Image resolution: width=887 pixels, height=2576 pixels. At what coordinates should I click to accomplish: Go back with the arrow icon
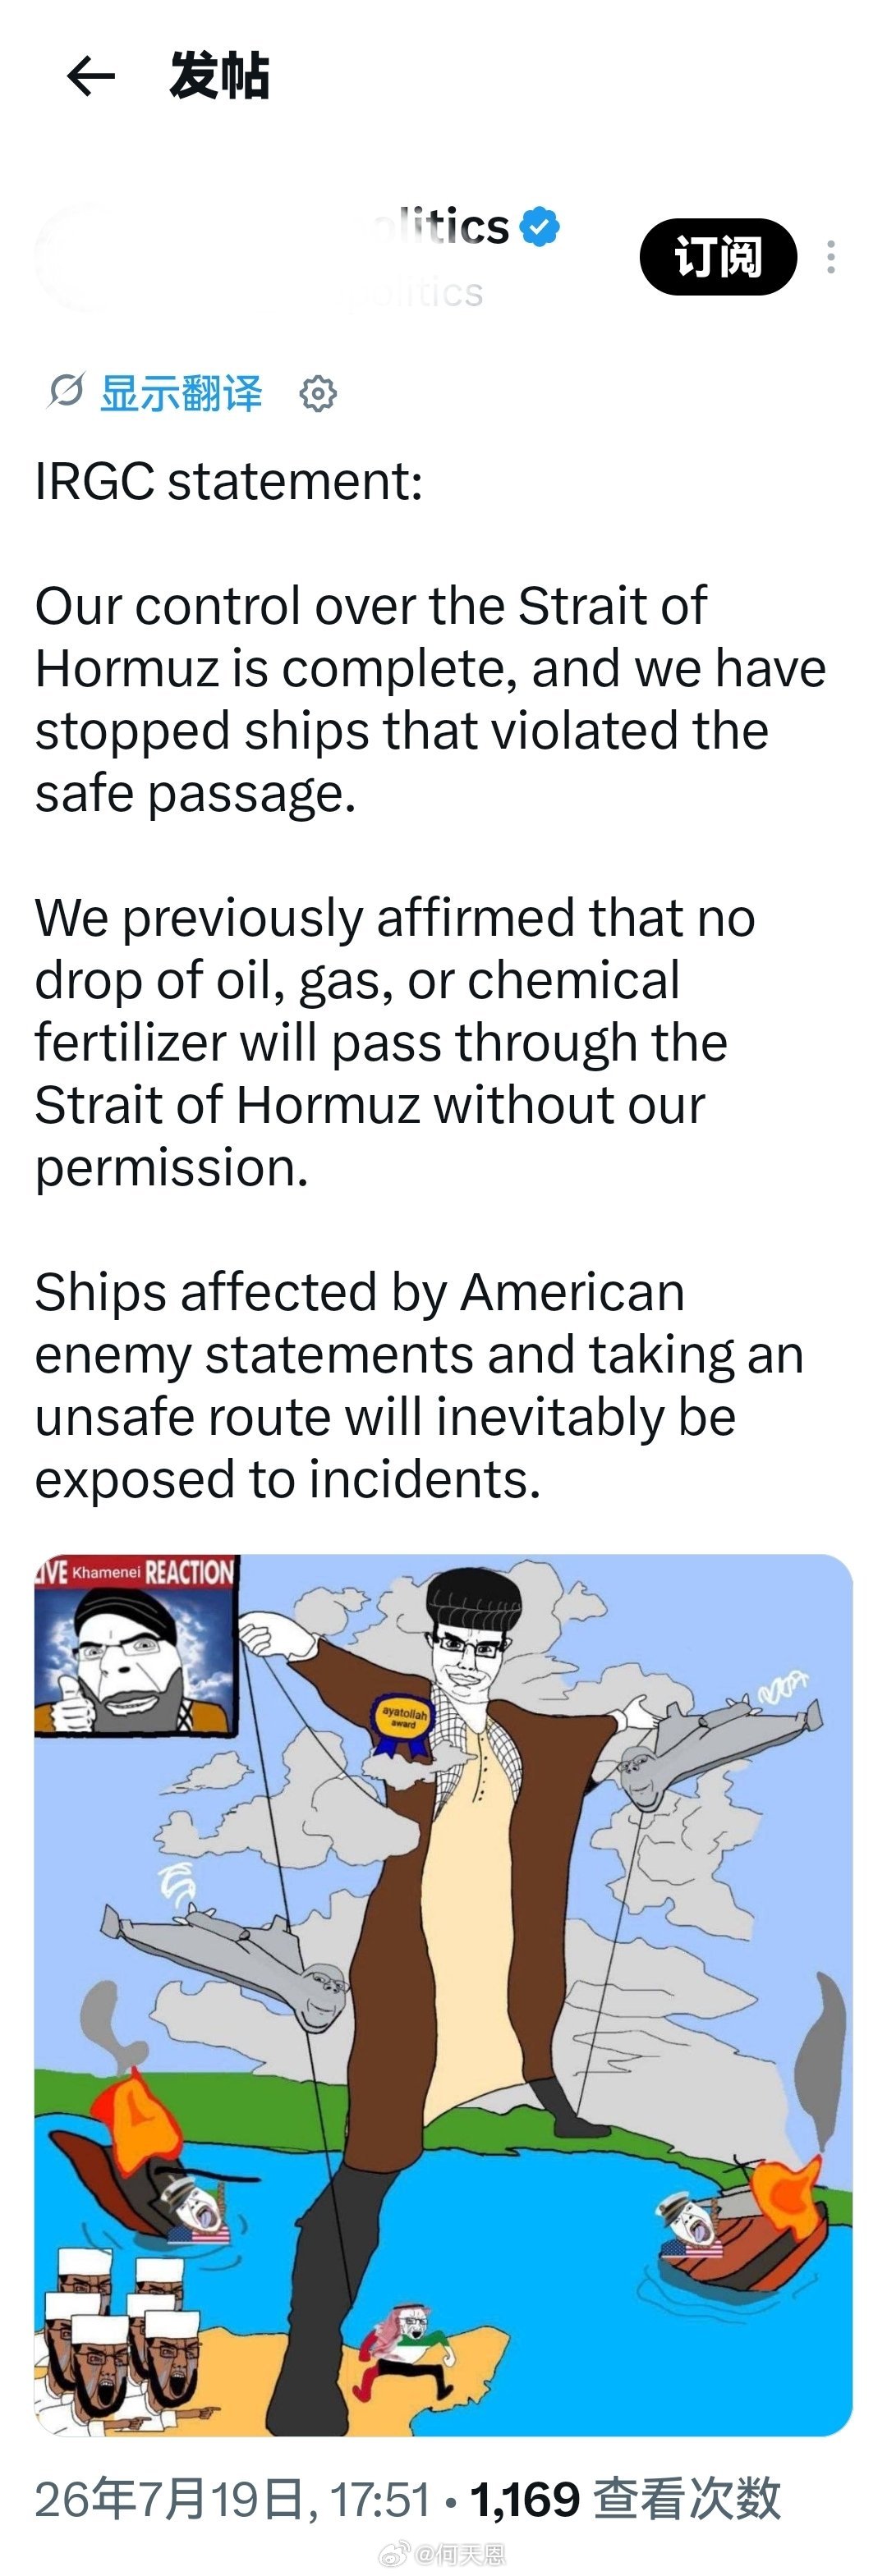click(x=90, y=76)
